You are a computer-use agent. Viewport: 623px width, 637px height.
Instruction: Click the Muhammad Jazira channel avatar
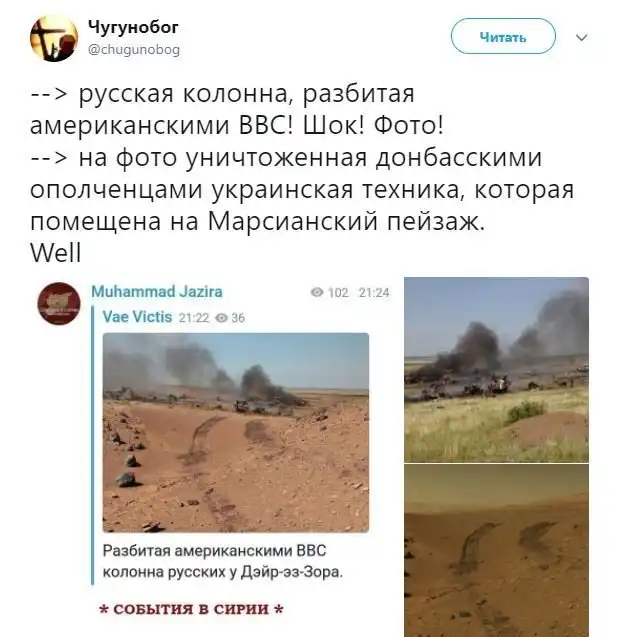(59, 303)
